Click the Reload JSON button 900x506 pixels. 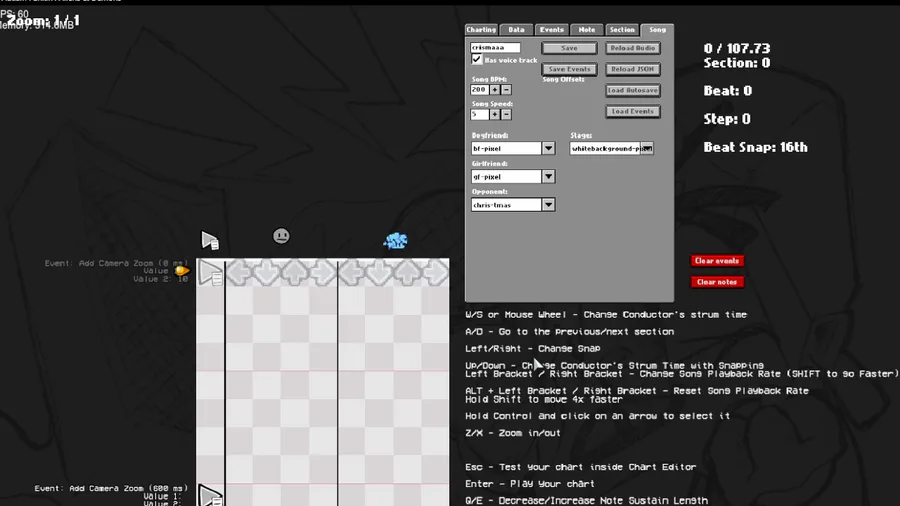(633, 69)
